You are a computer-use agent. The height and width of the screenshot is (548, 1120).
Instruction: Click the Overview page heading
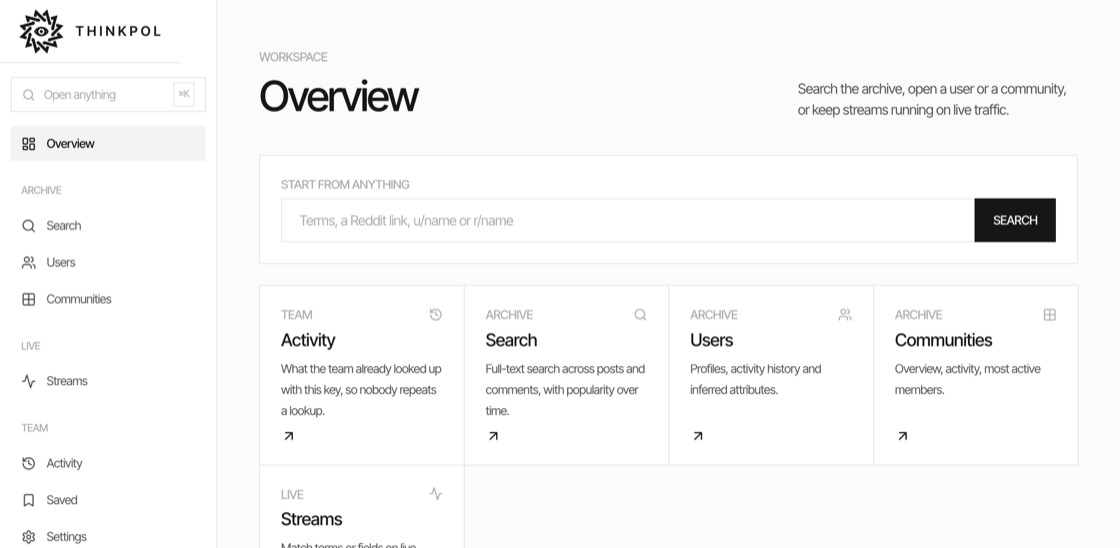click(339, 96)
